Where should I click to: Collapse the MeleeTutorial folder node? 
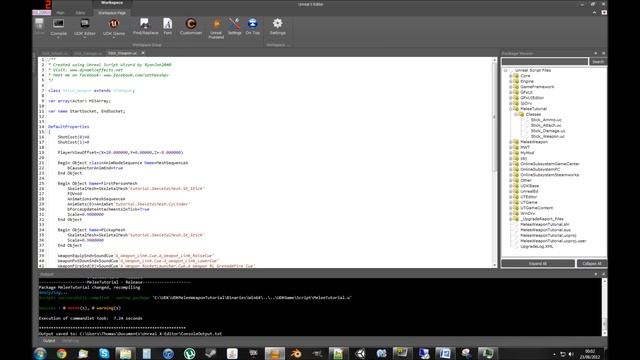[511, 109]
